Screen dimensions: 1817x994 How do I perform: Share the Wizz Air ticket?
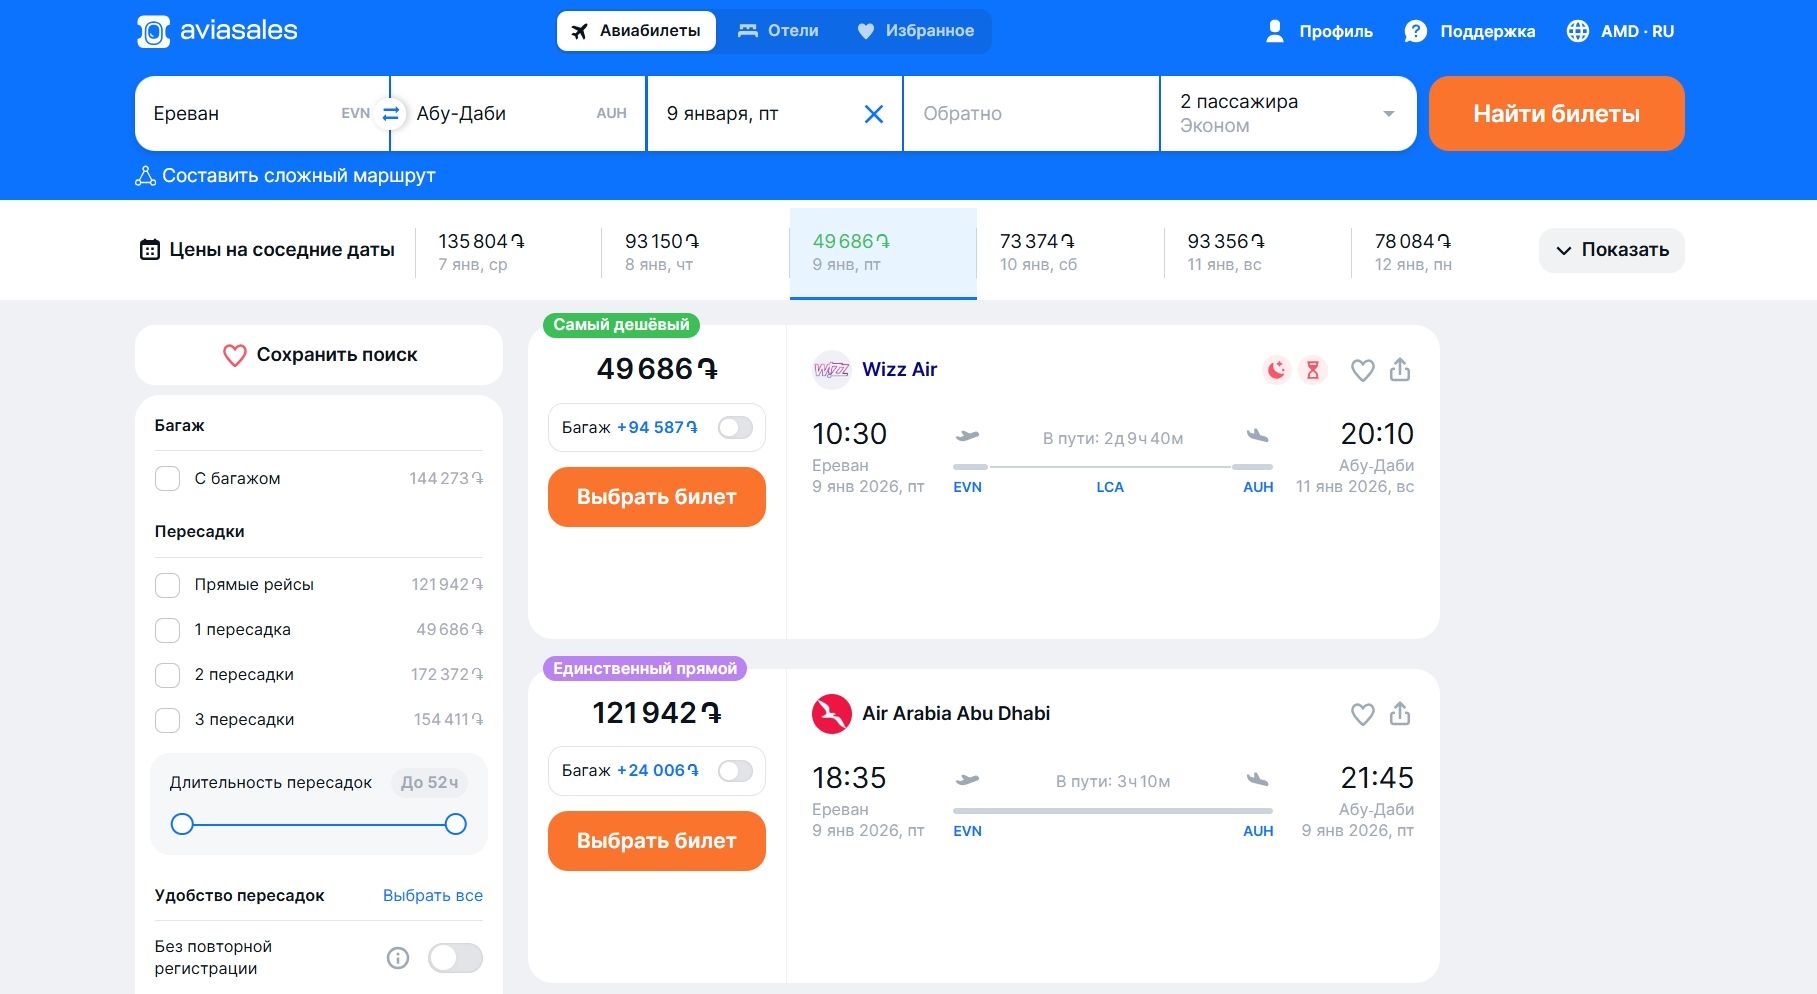(x=1400, y=370)
